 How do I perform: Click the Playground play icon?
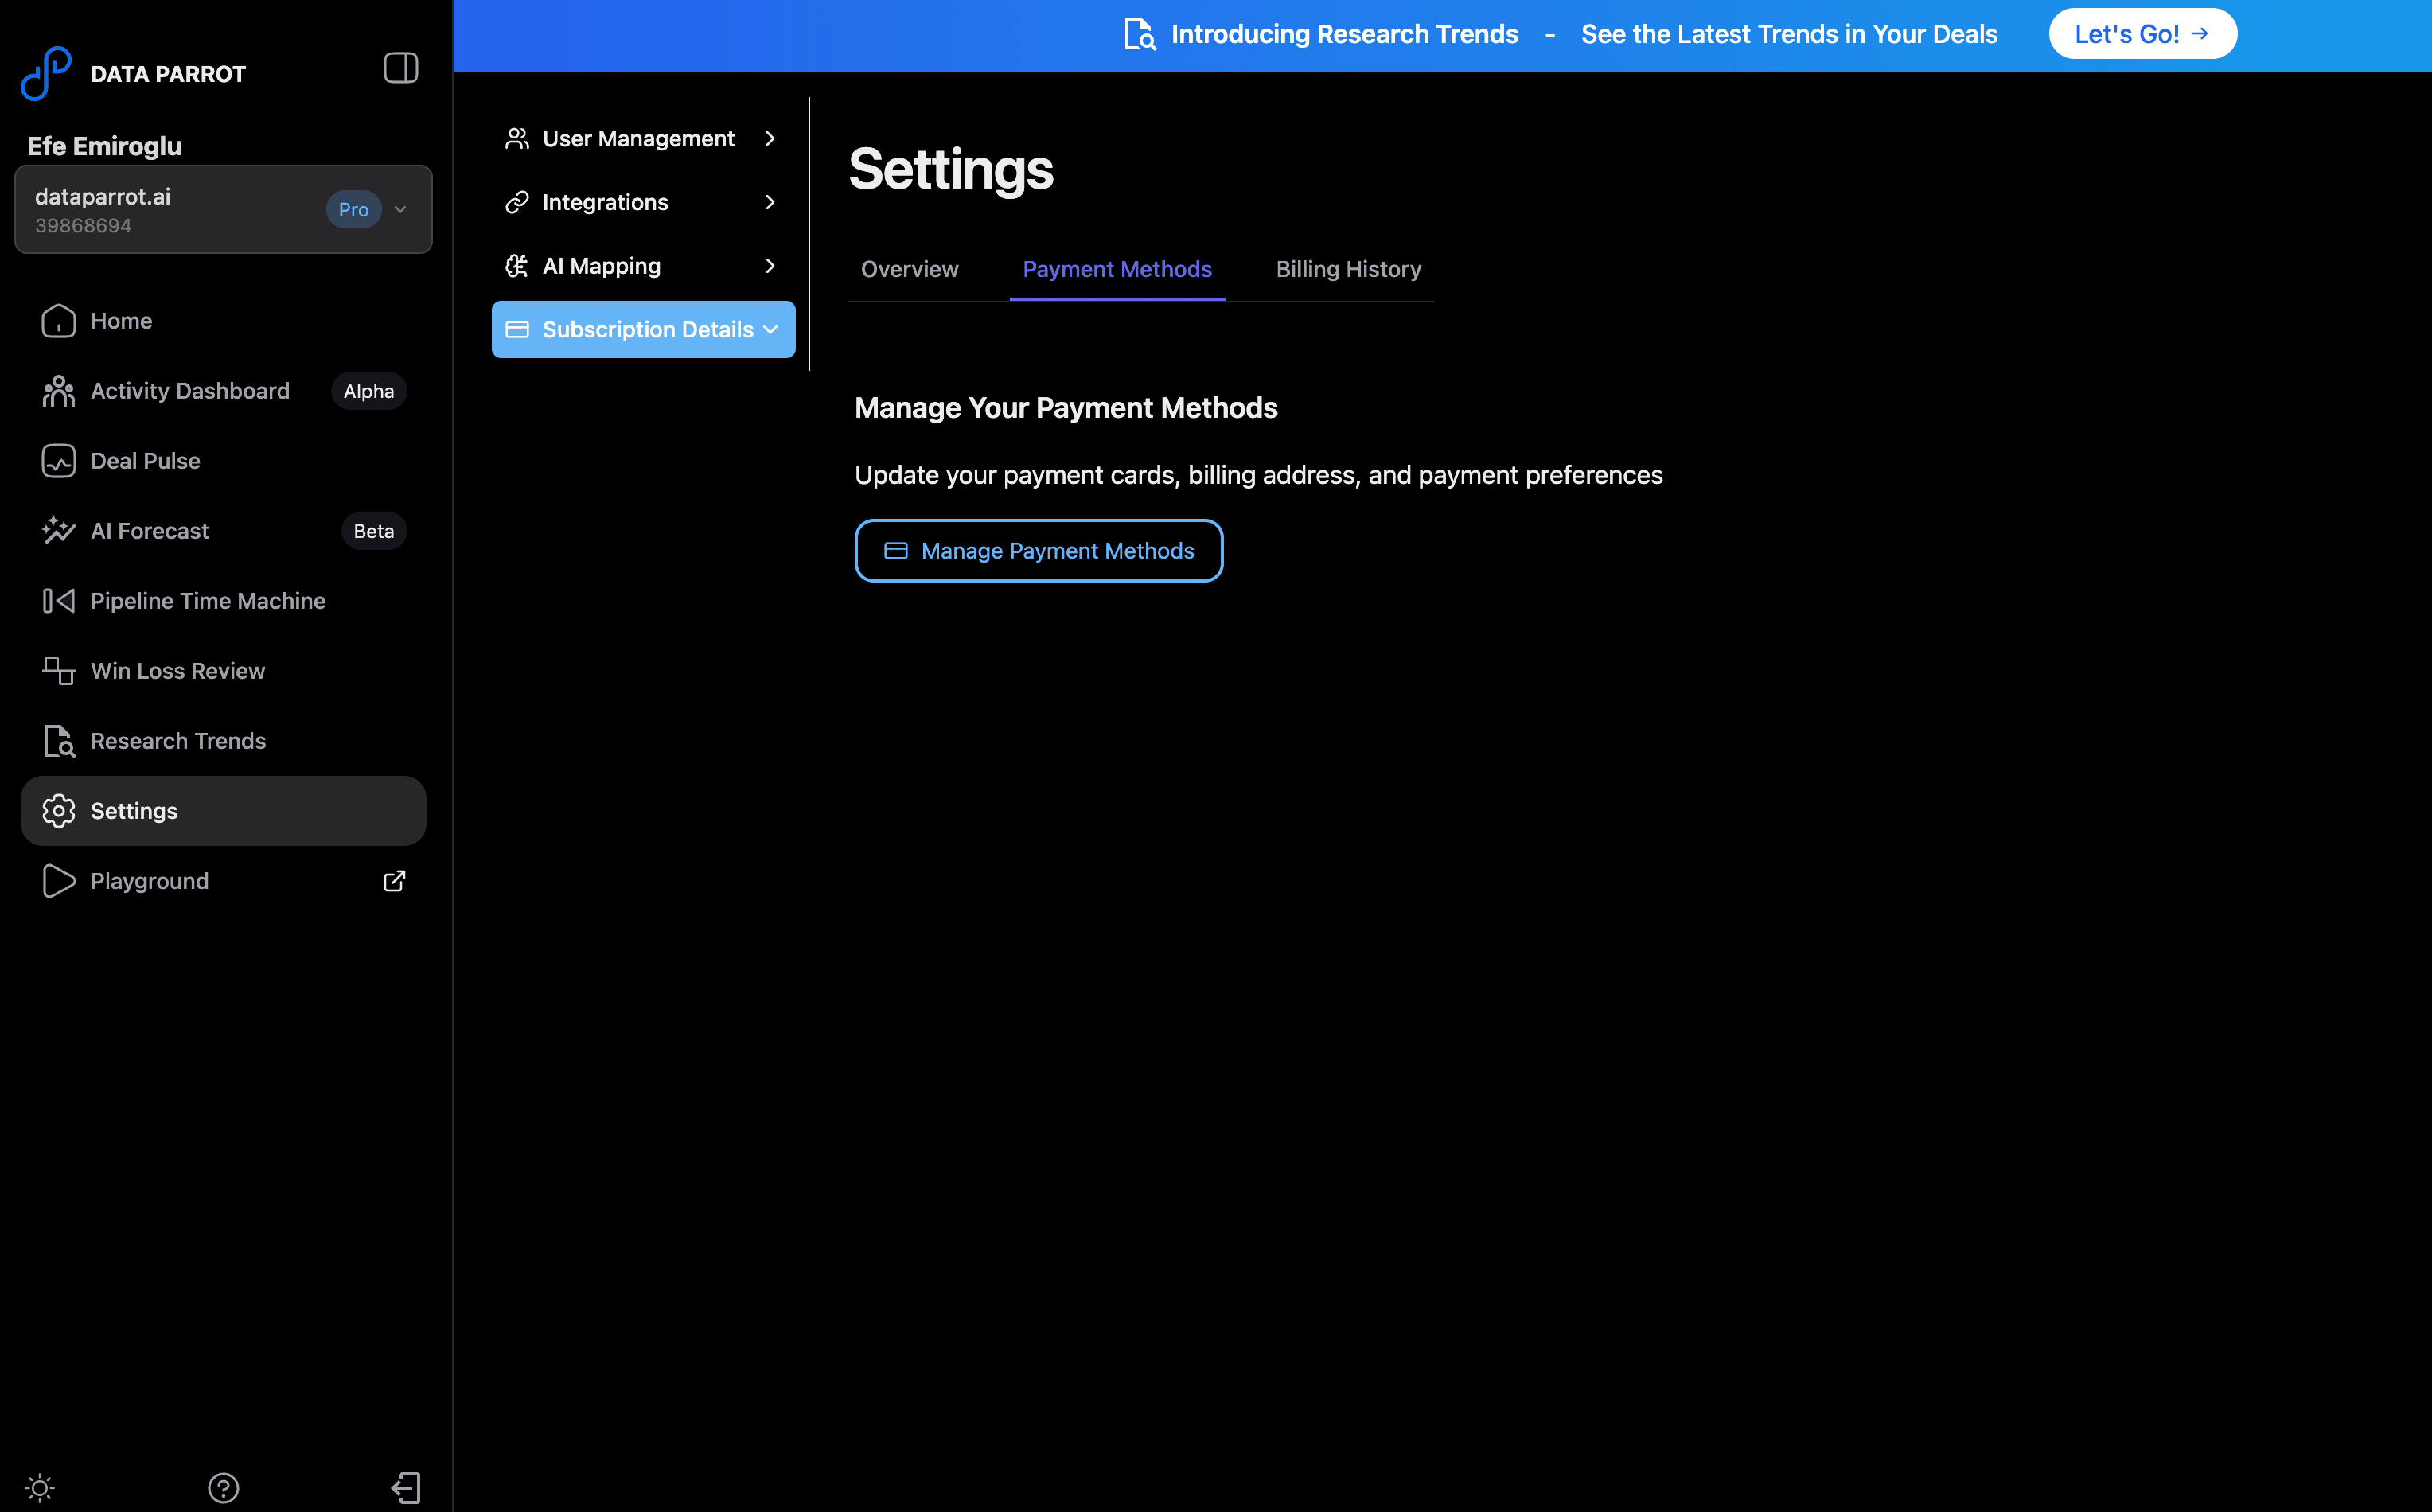(x=59, y=881)
